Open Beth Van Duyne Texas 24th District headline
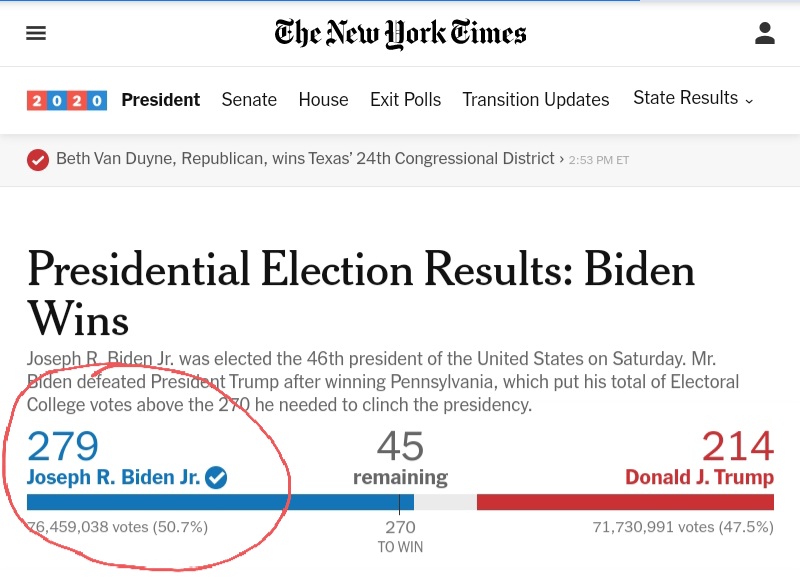Image resolution: width=800 pixels, height=586 pixels. tap(305, 159)
